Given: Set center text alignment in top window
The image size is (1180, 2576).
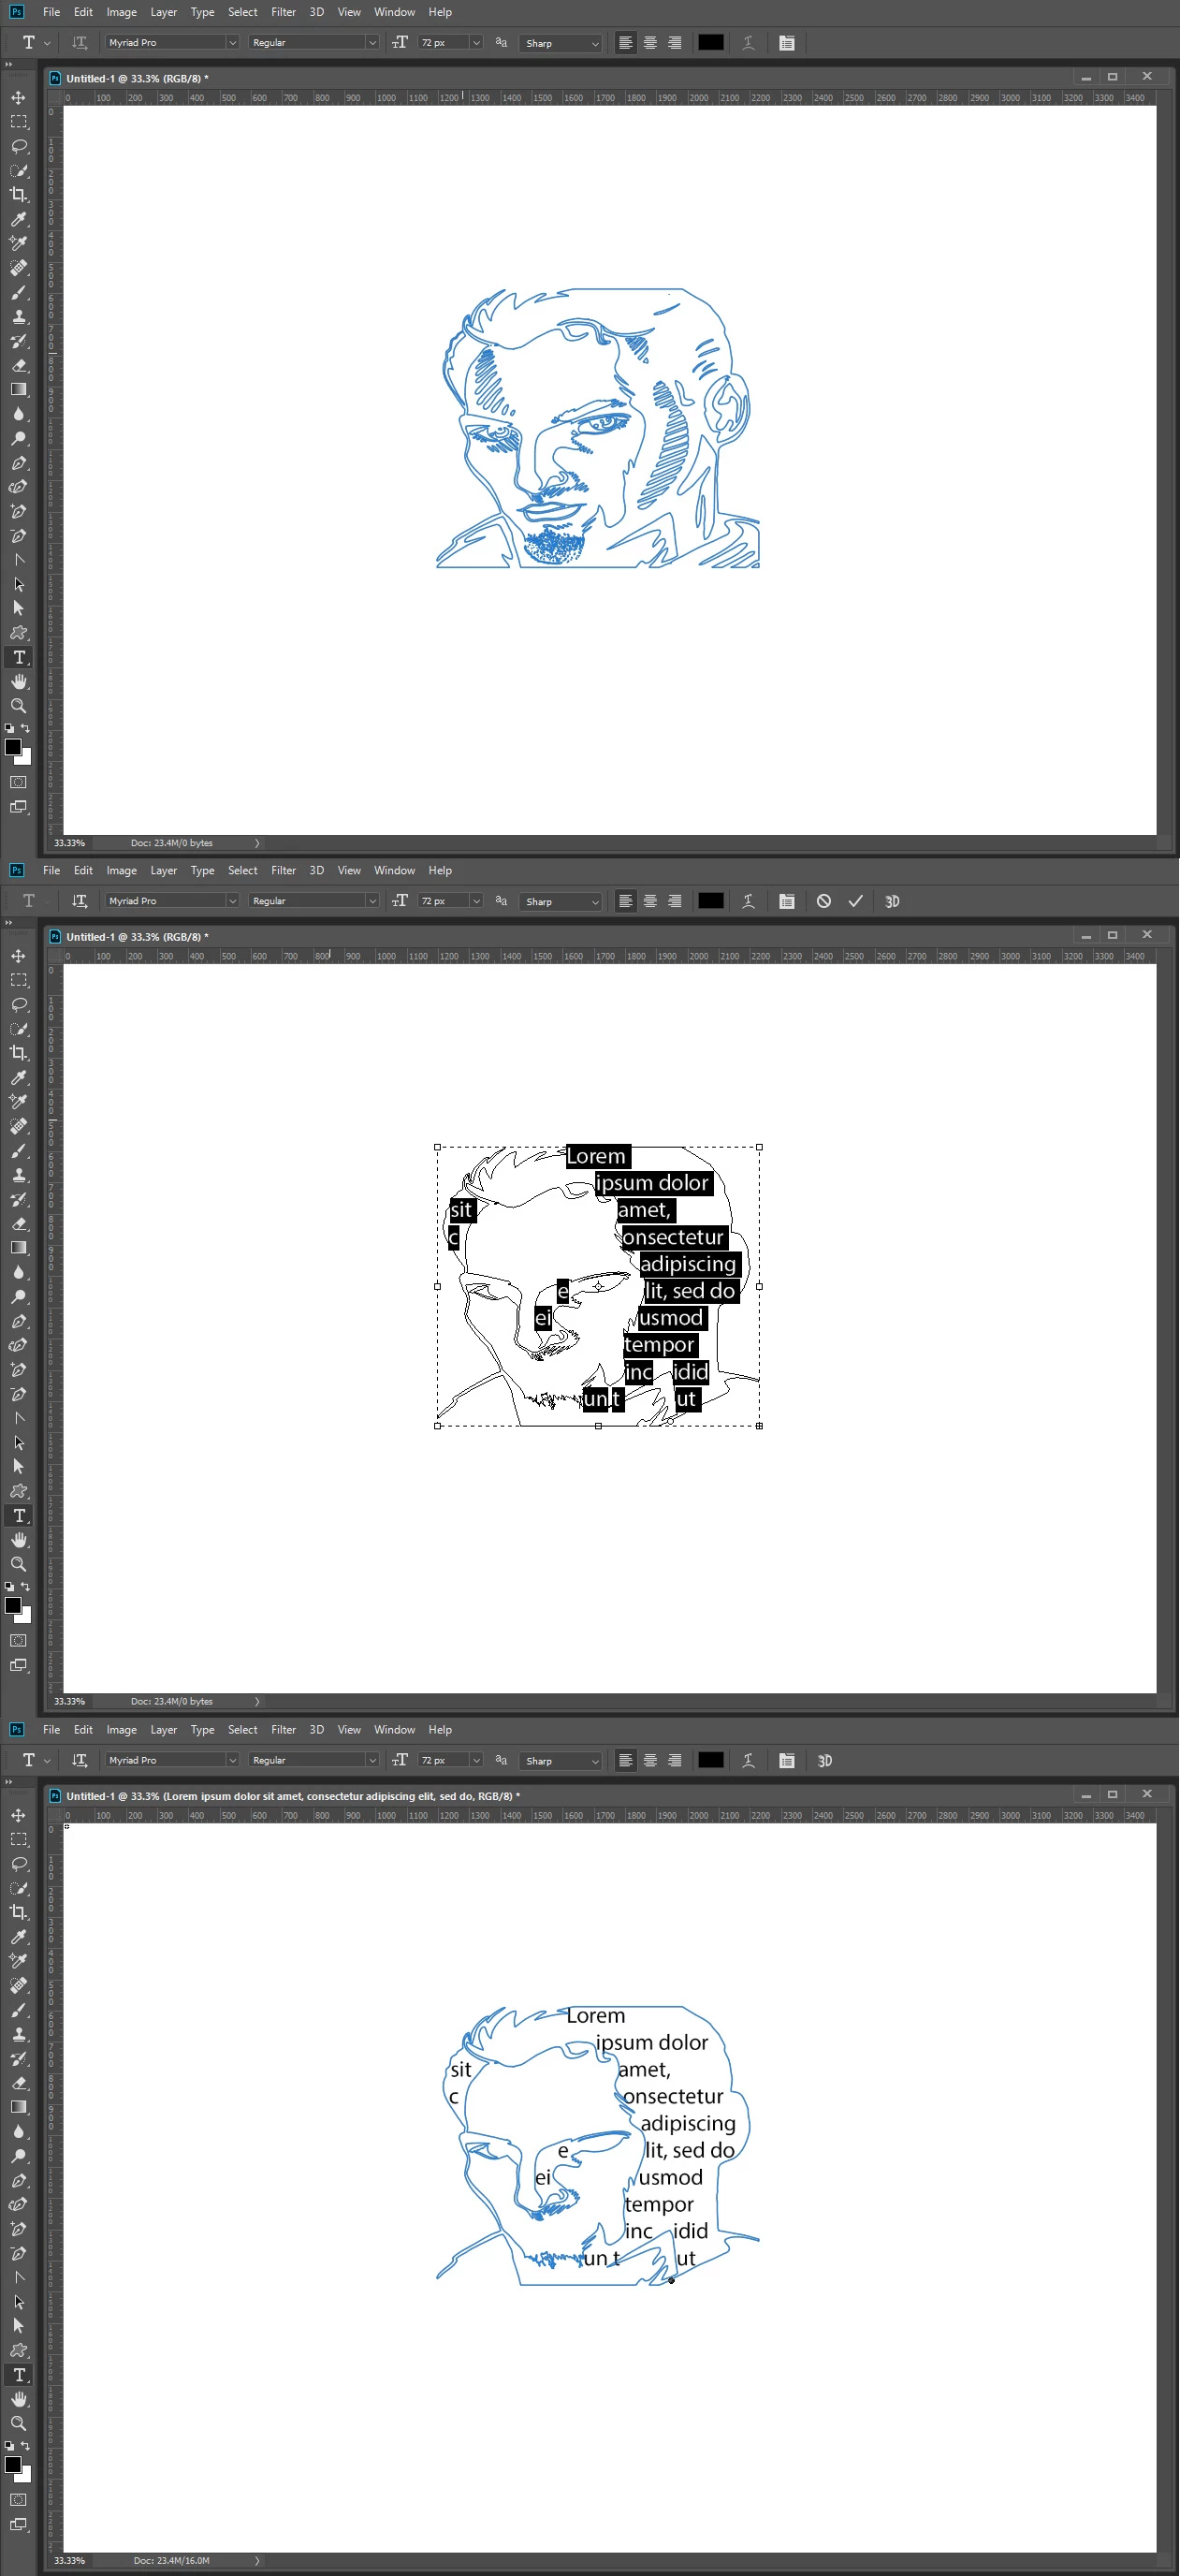Looking at the screenshot, I should coord(650,42).
